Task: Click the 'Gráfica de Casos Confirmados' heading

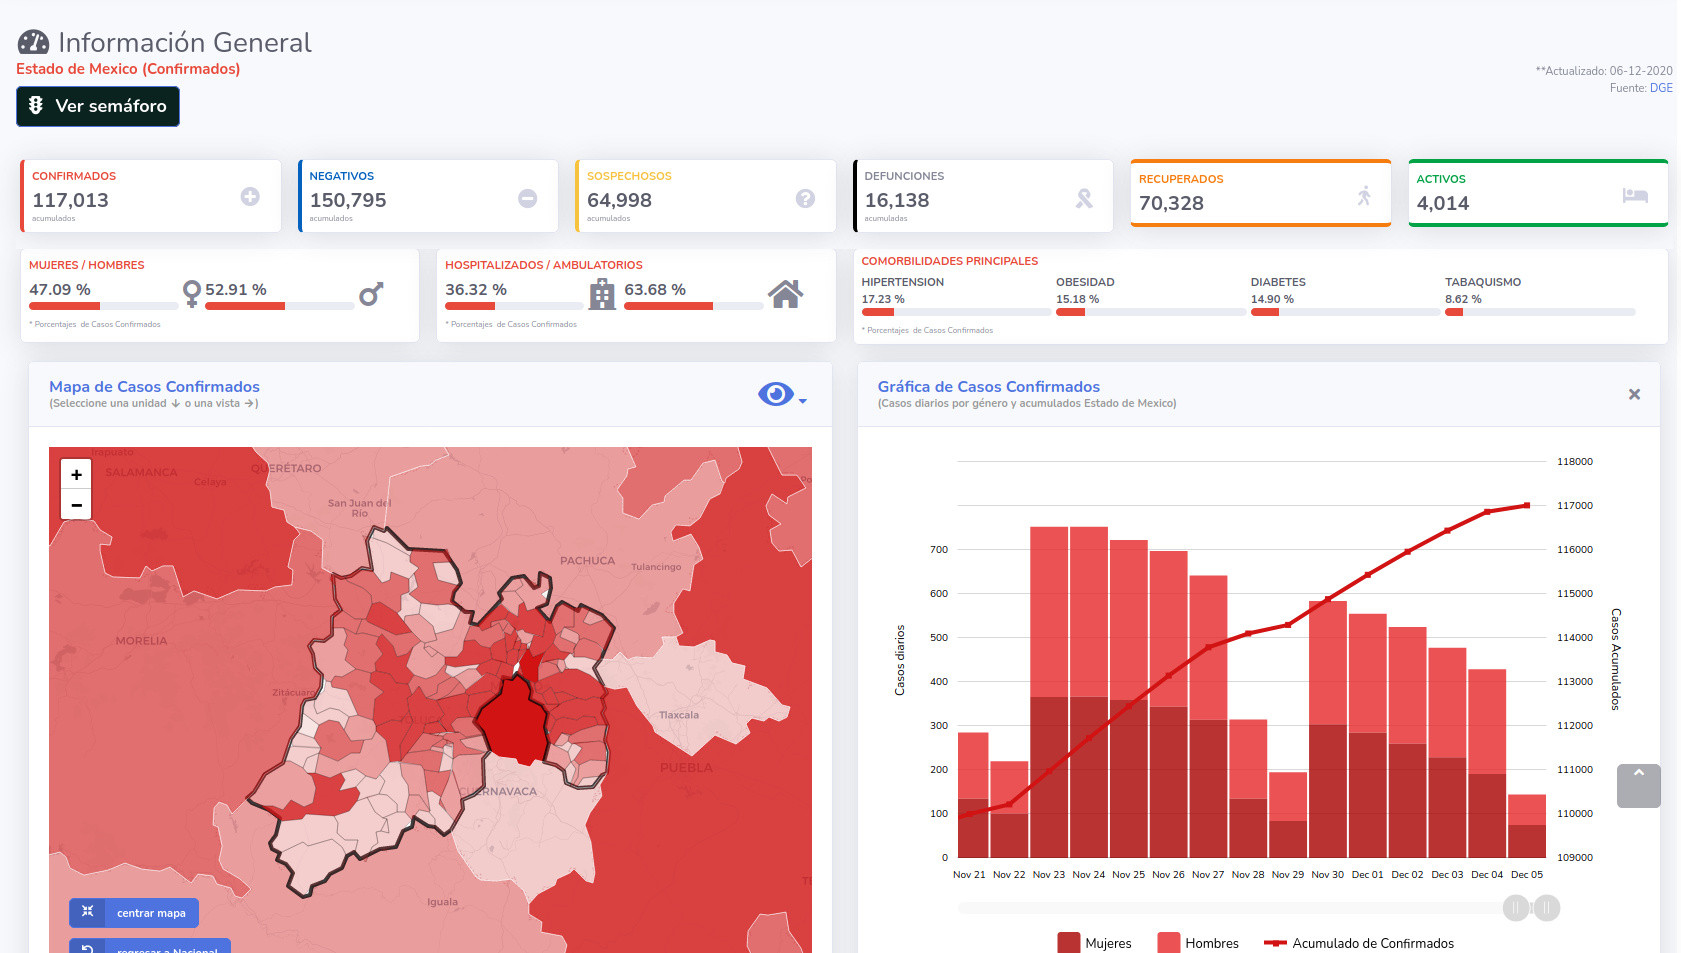Action: [x=989, y=387]
